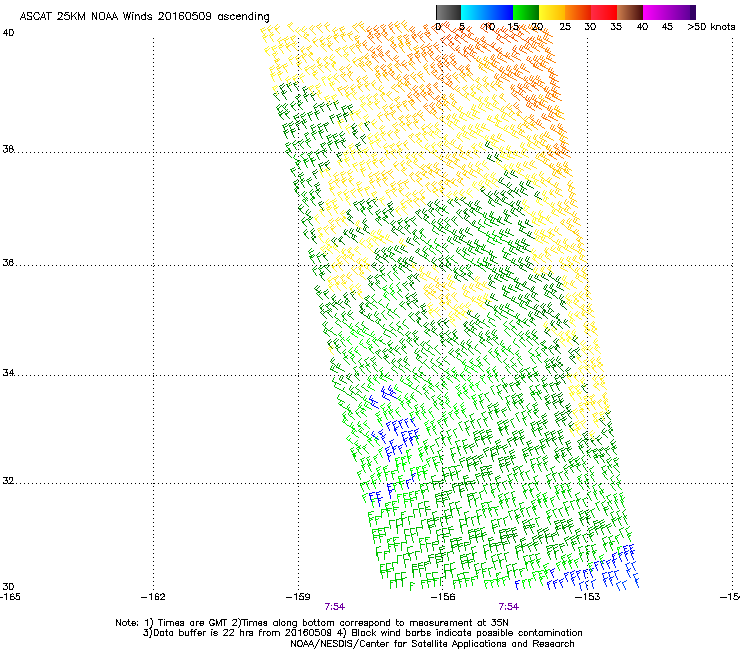The height and width of the screenshot is (650, 740).
Task: Click the ">50 knots" legend label
Action: tap(711, 27)
